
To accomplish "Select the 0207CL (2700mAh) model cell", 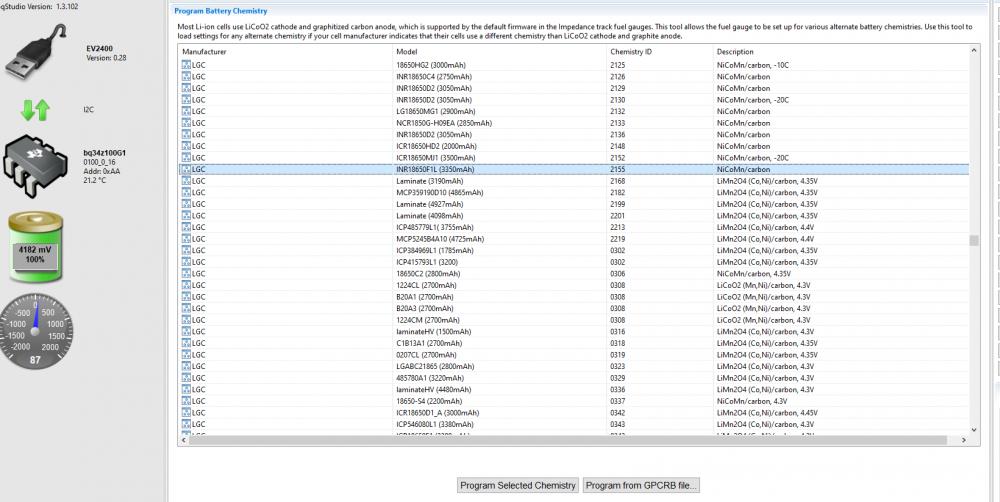I will 426,355.
